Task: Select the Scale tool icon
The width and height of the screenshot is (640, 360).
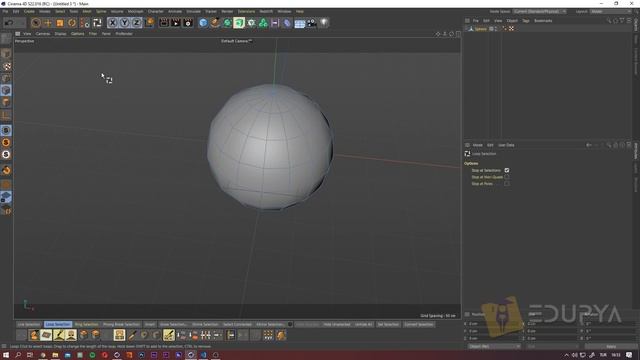Action: click(x=60, y=23)
